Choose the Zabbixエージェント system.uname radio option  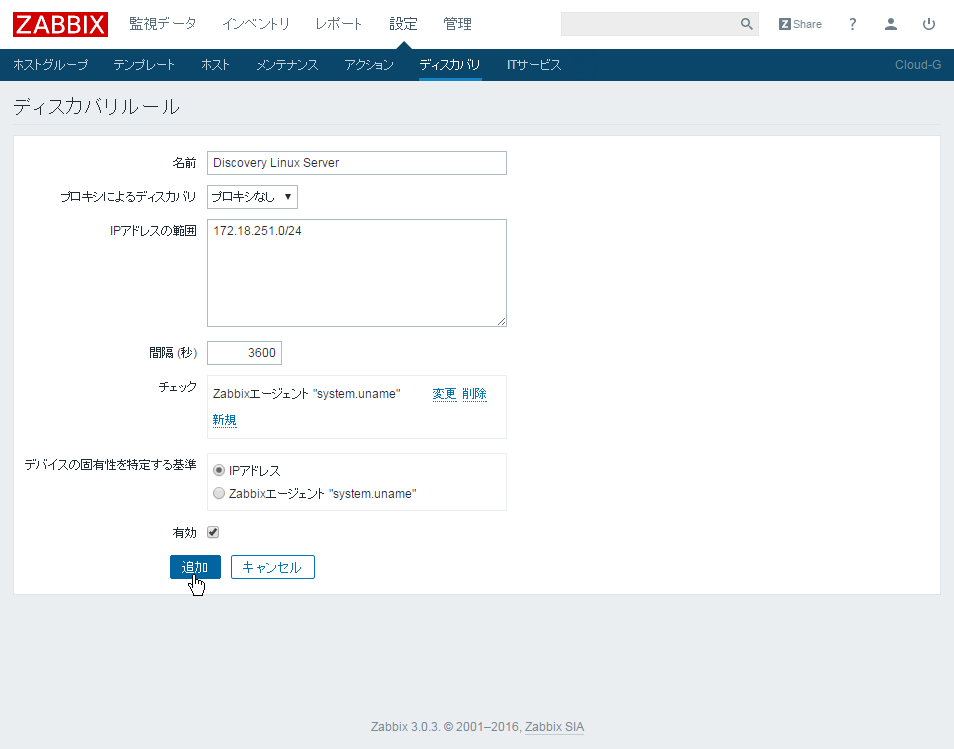pos(218,492)
